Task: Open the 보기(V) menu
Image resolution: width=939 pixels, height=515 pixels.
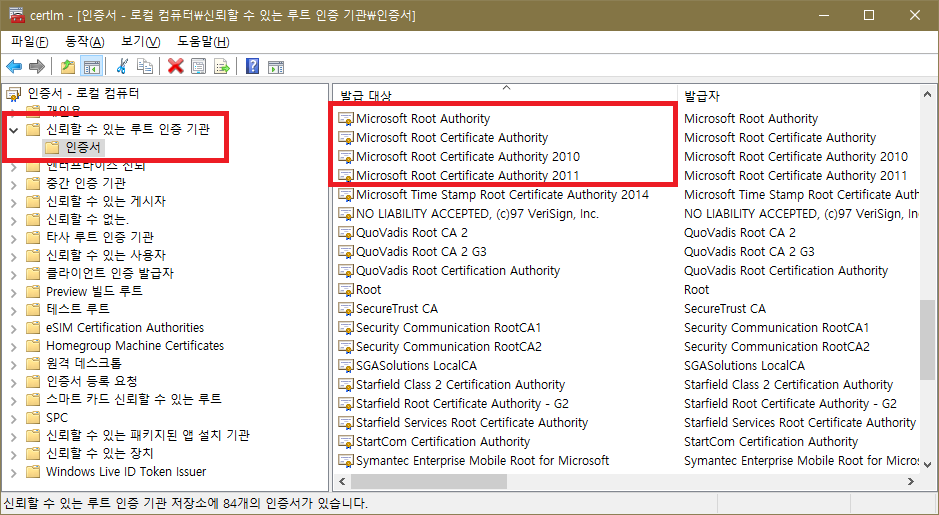Action: (141, 41)
